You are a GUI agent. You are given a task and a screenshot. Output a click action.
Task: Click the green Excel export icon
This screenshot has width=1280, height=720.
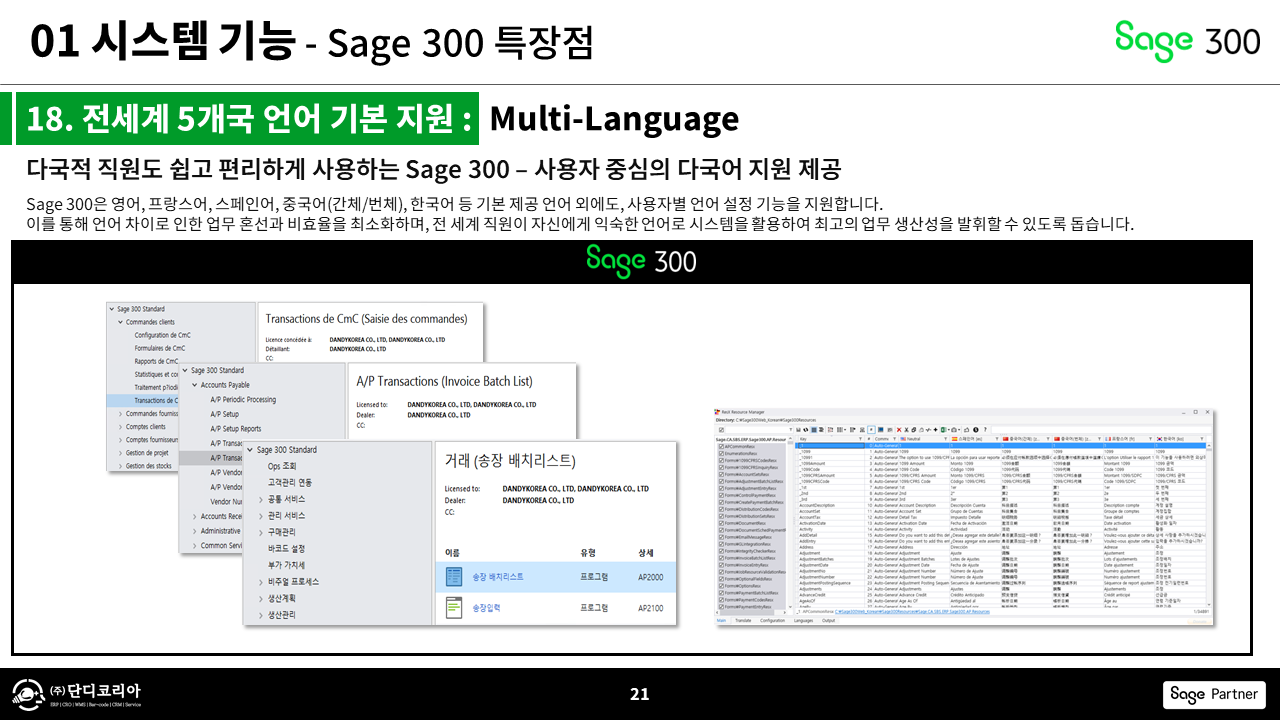pyautogui.click(x=944, y=430)
